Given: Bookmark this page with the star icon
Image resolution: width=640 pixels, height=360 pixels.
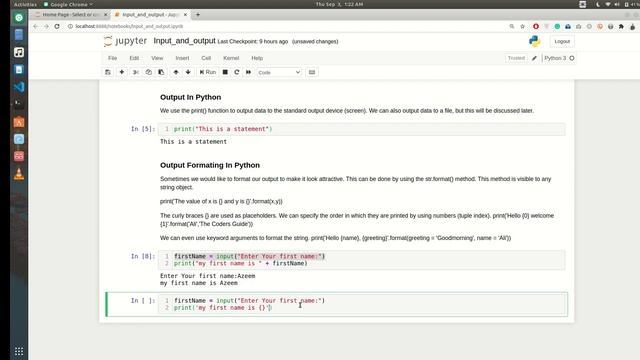Looking at the screenshot, I should 522,26.
